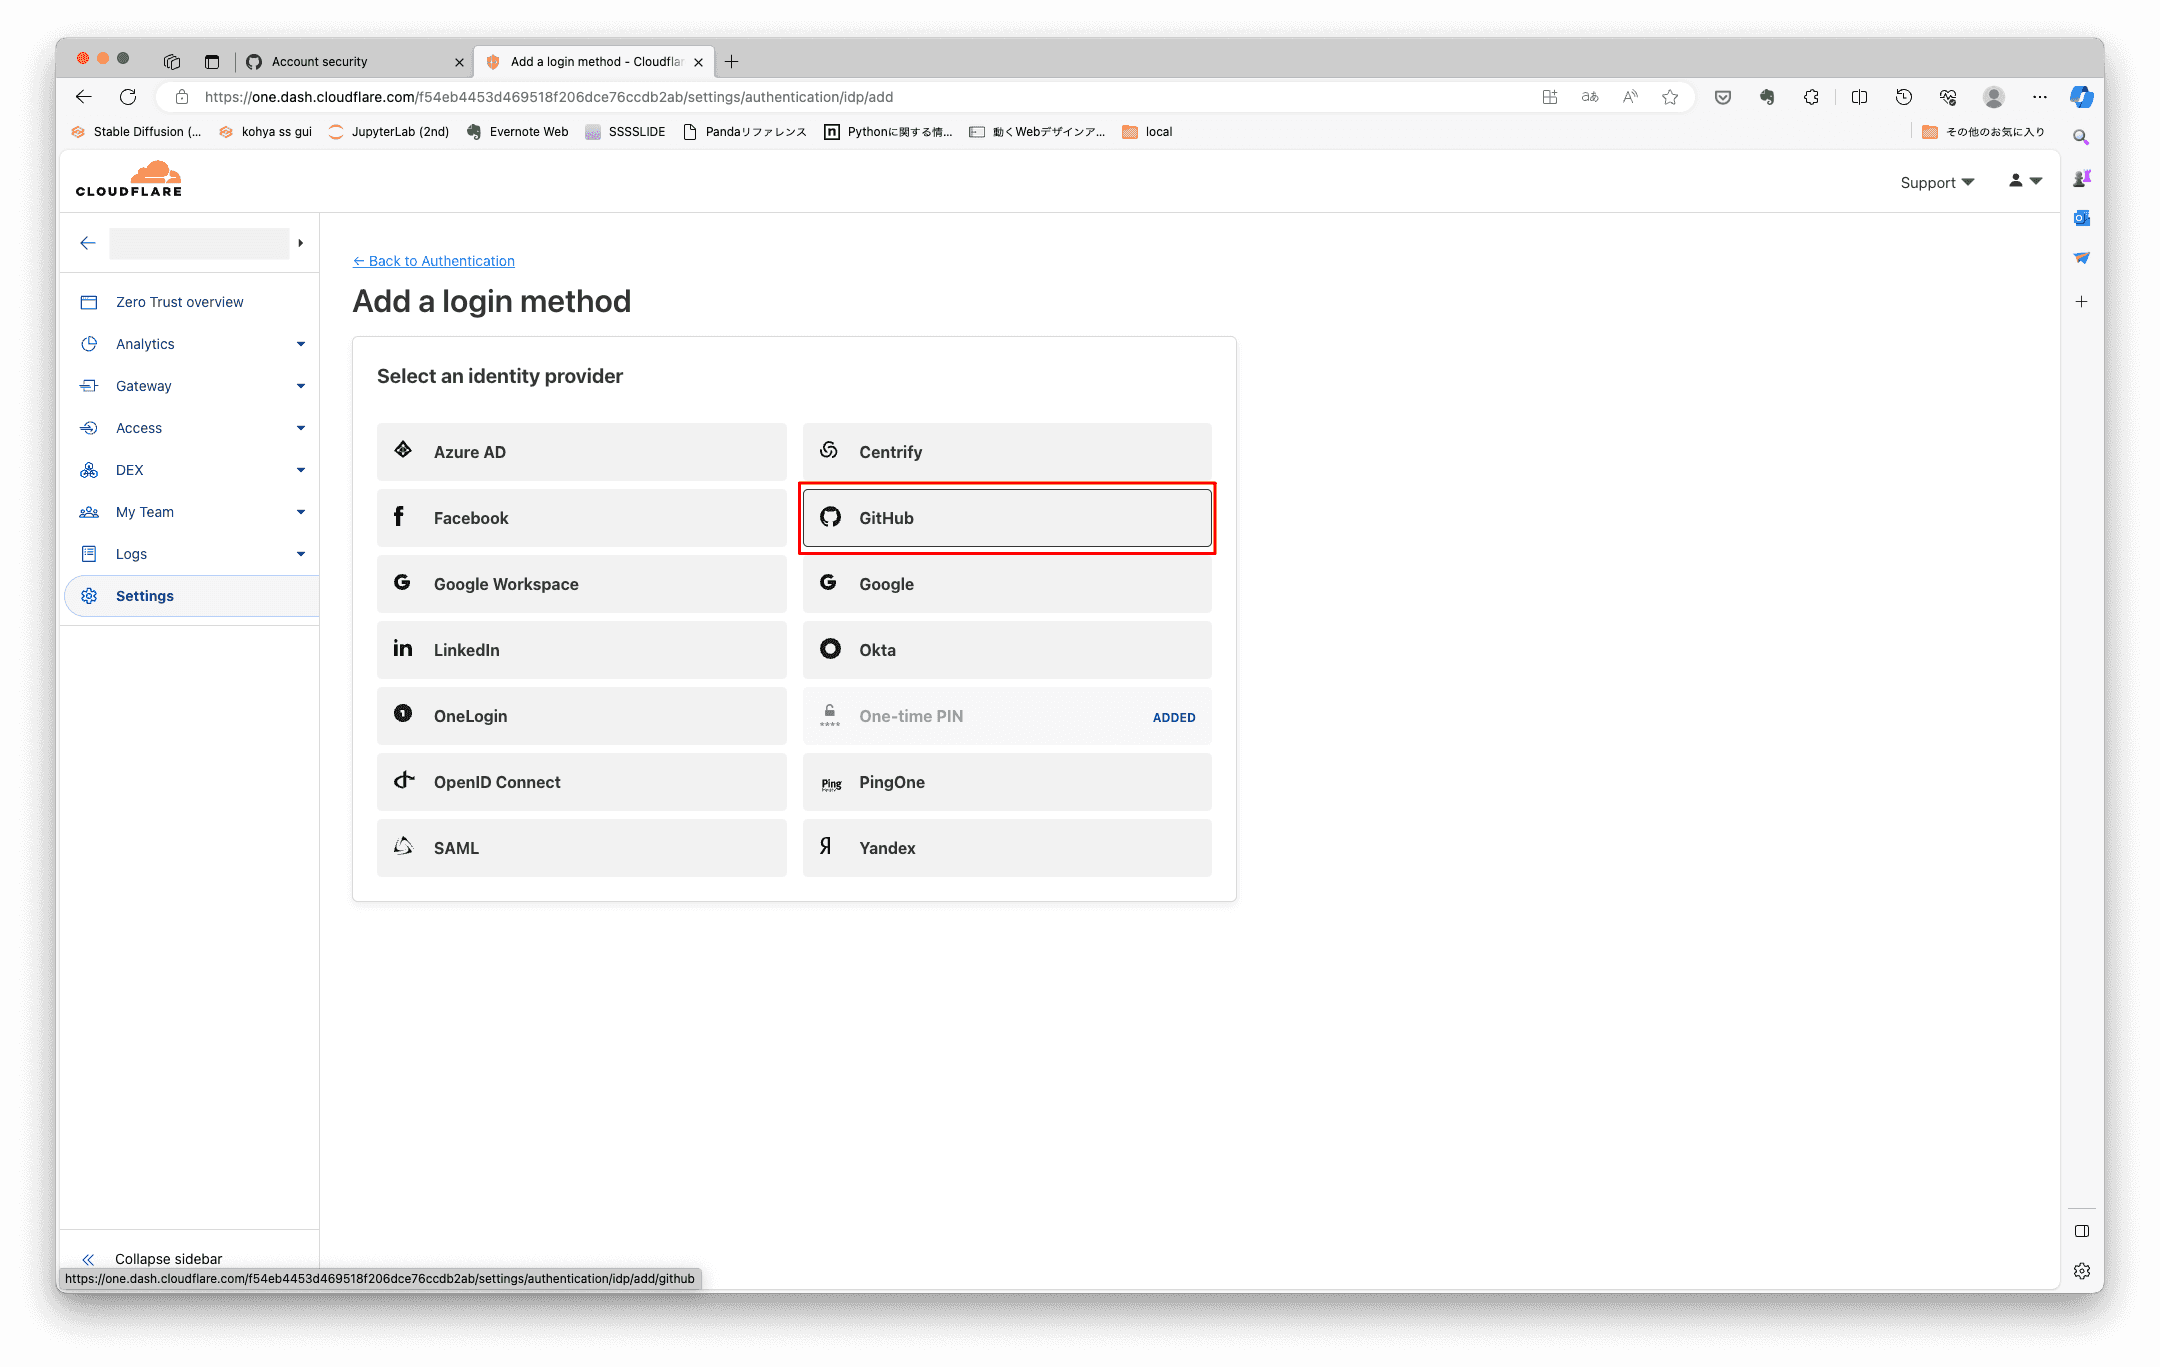Switch to the Account security tab
Viewport: 2160px width, 1367px height.
pyautogui.click(x=320, y=62)
